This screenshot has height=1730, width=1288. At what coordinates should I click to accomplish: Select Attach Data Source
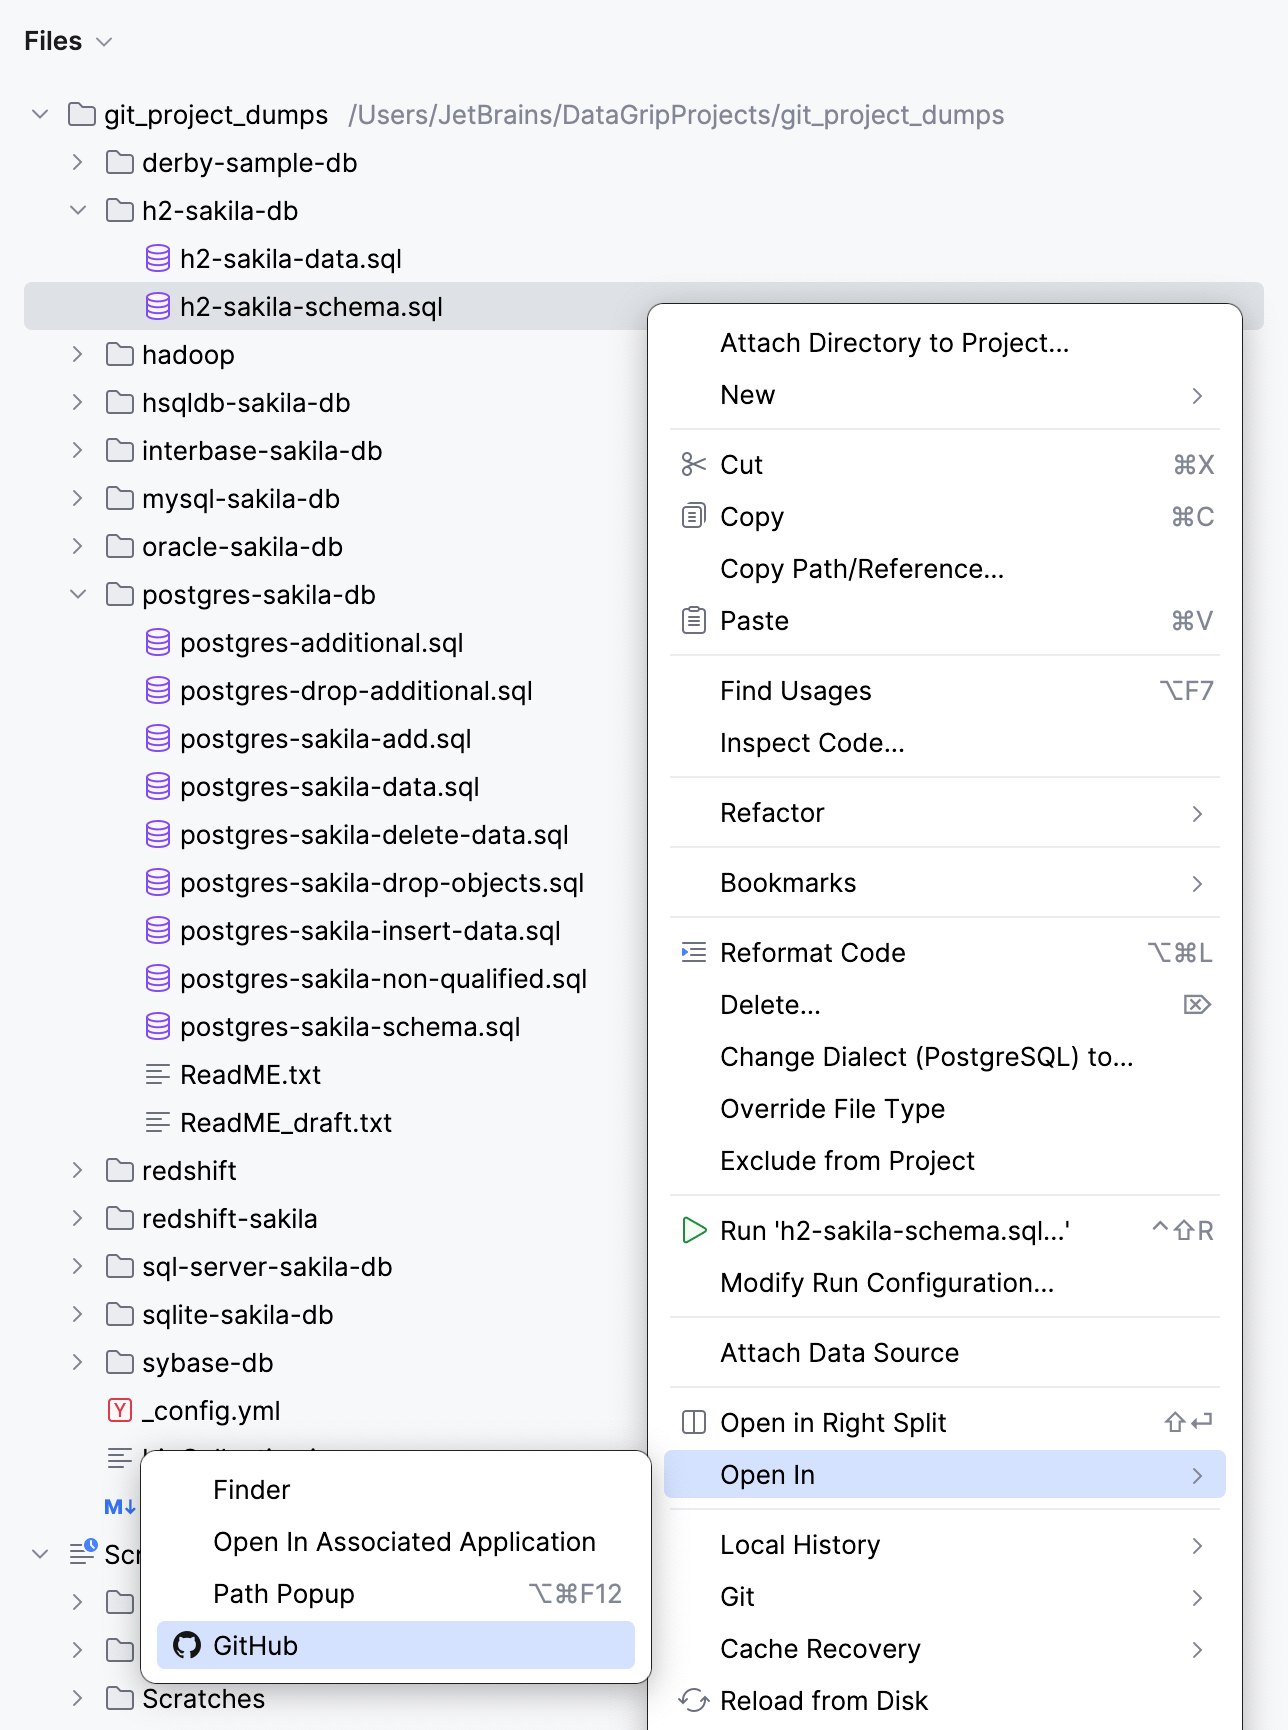(x=945, y=1353)
